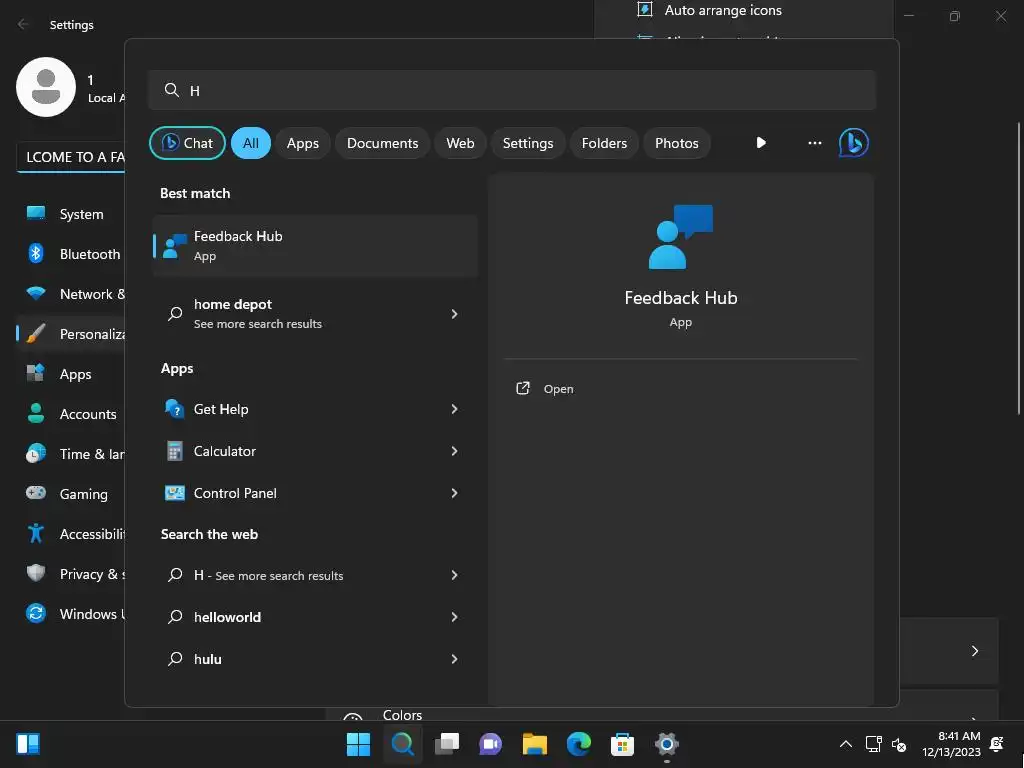
Task: Open the Bing Chat filter pill
Action: 187,143
